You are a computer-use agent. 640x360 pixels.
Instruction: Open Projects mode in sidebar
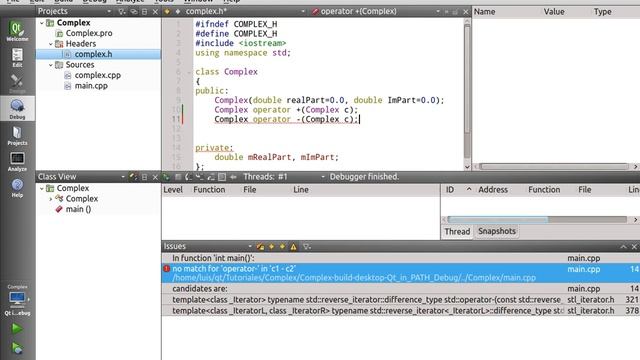click(17, 136)
